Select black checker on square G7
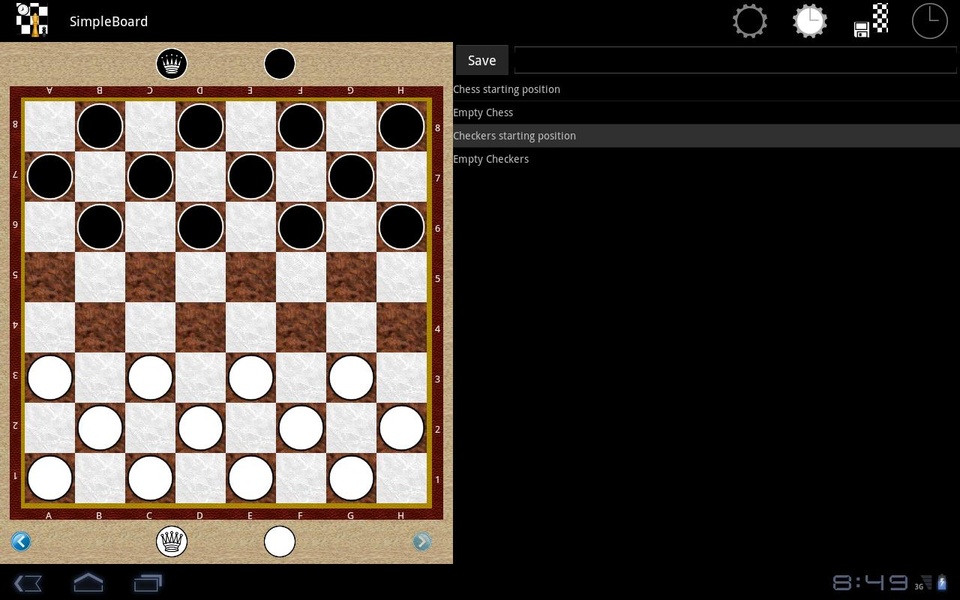 (x=351, y=176)
